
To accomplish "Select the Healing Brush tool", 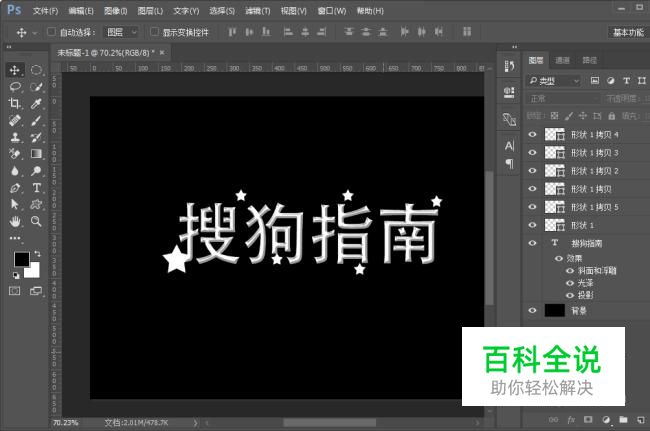I will click(x=15, y=120).
